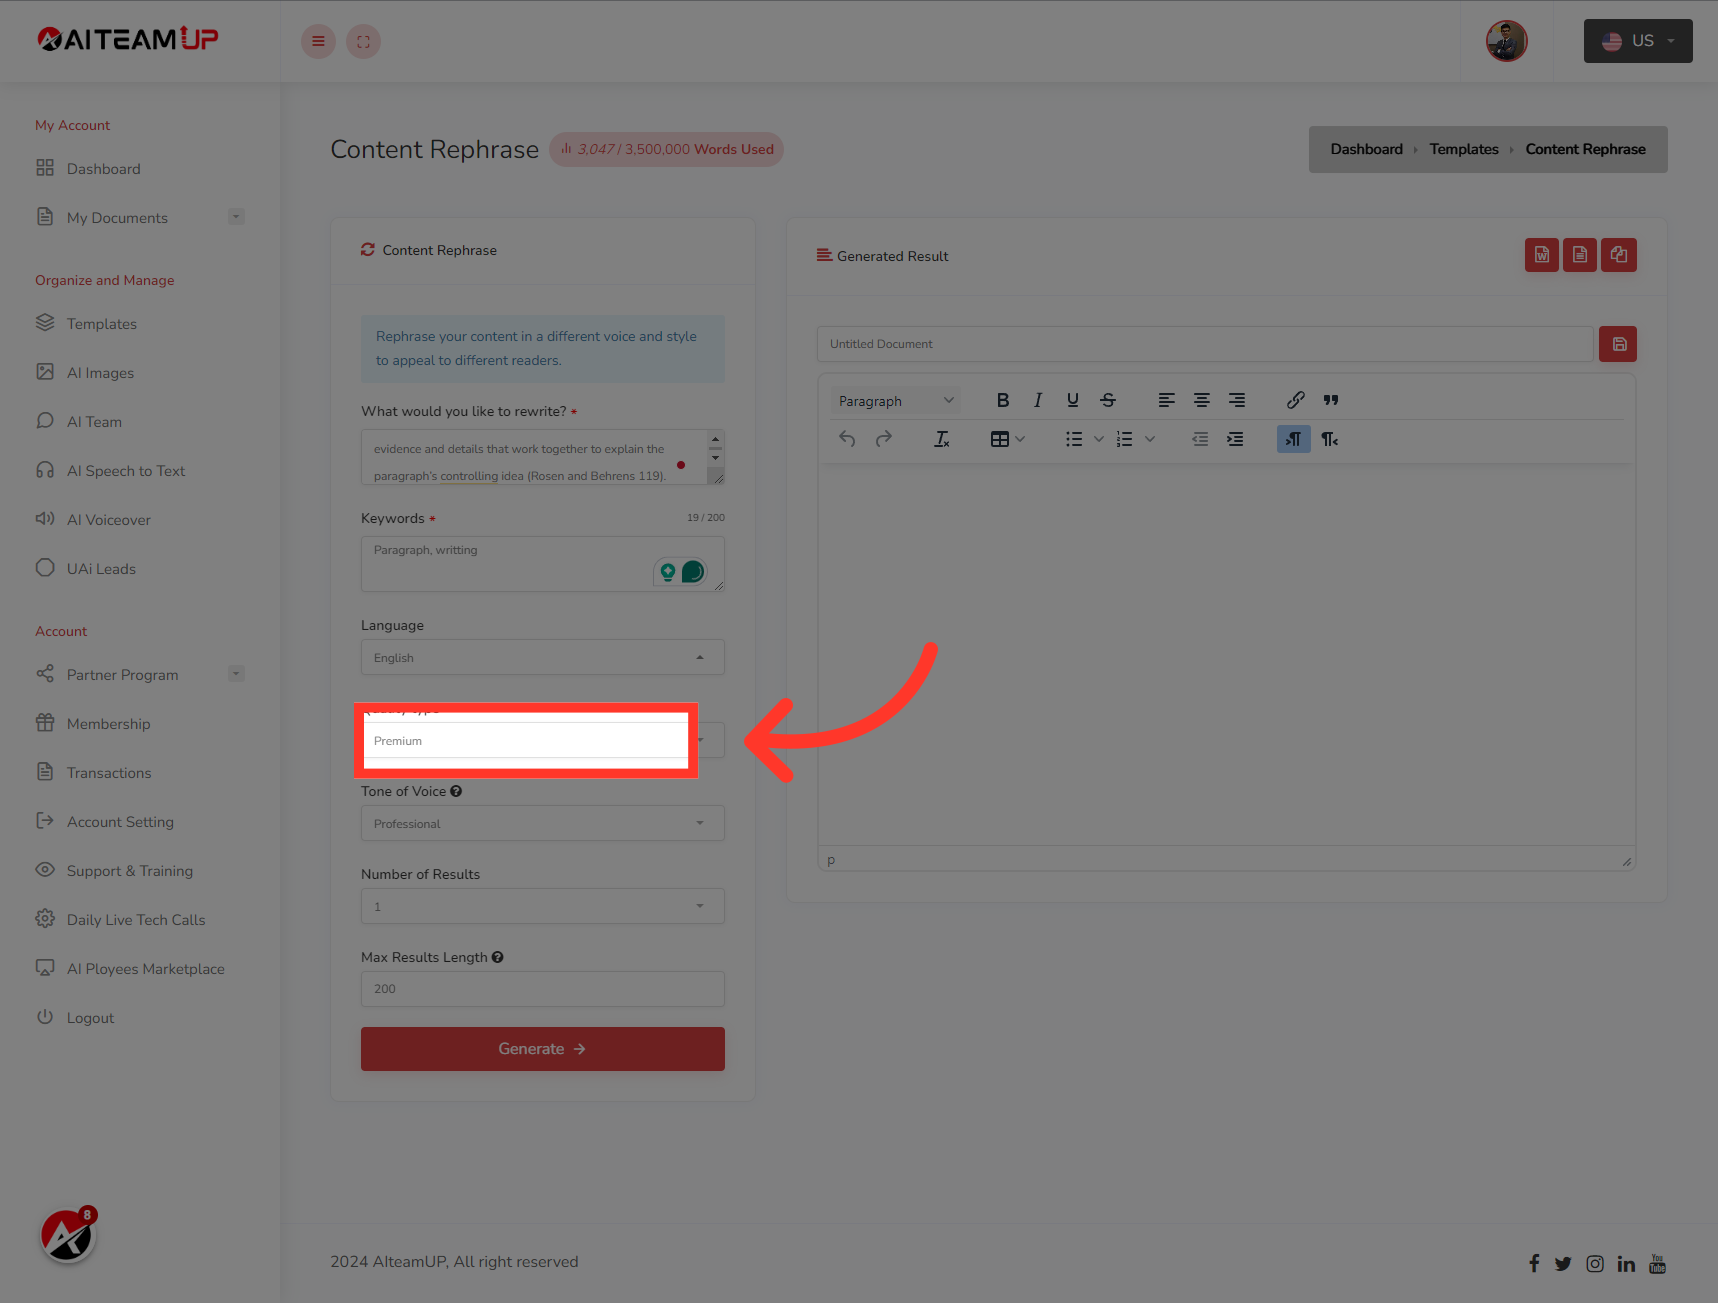Image resolution: width=1718 pixels, height=1303 pixels.
Task: Open the Facebook footer icon
Action: 1534,1264
